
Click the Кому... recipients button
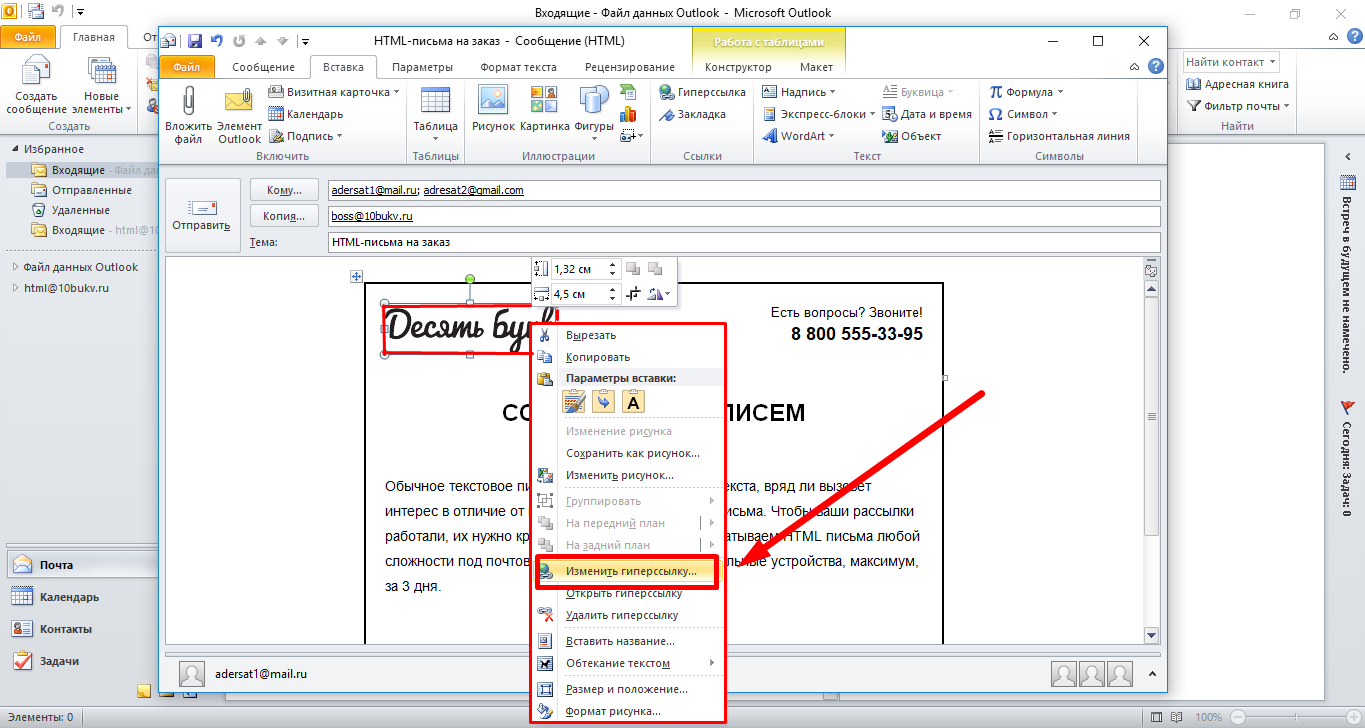tap(284, 190)
